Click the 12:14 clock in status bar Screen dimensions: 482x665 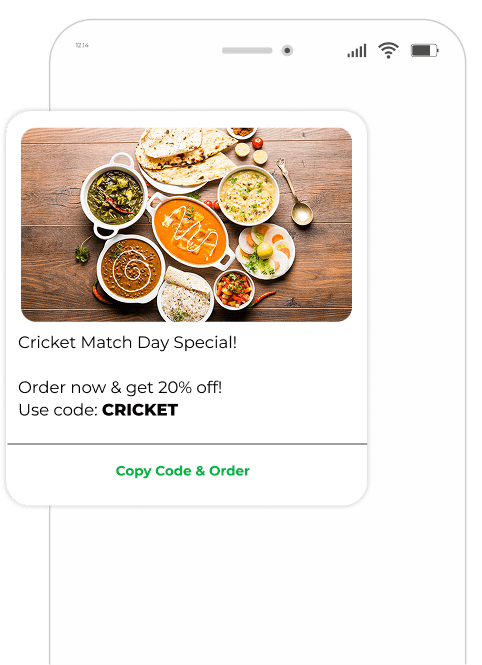[82, 45]
